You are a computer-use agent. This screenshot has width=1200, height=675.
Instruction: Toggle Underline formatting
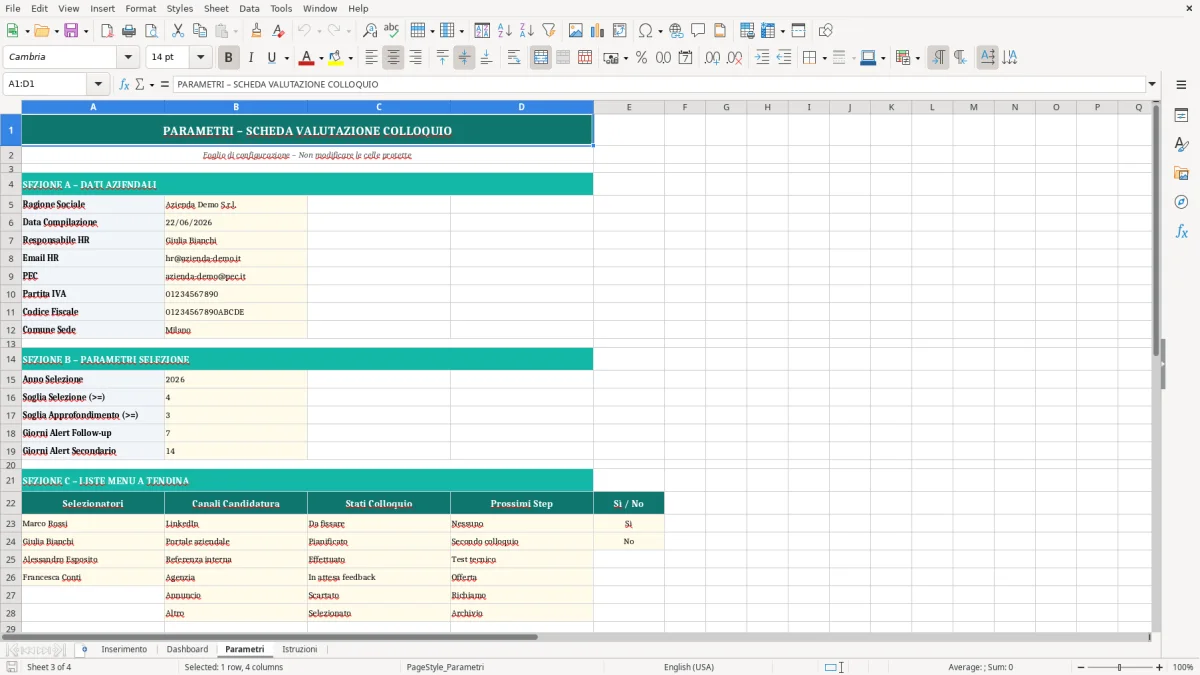pos(271,58)
